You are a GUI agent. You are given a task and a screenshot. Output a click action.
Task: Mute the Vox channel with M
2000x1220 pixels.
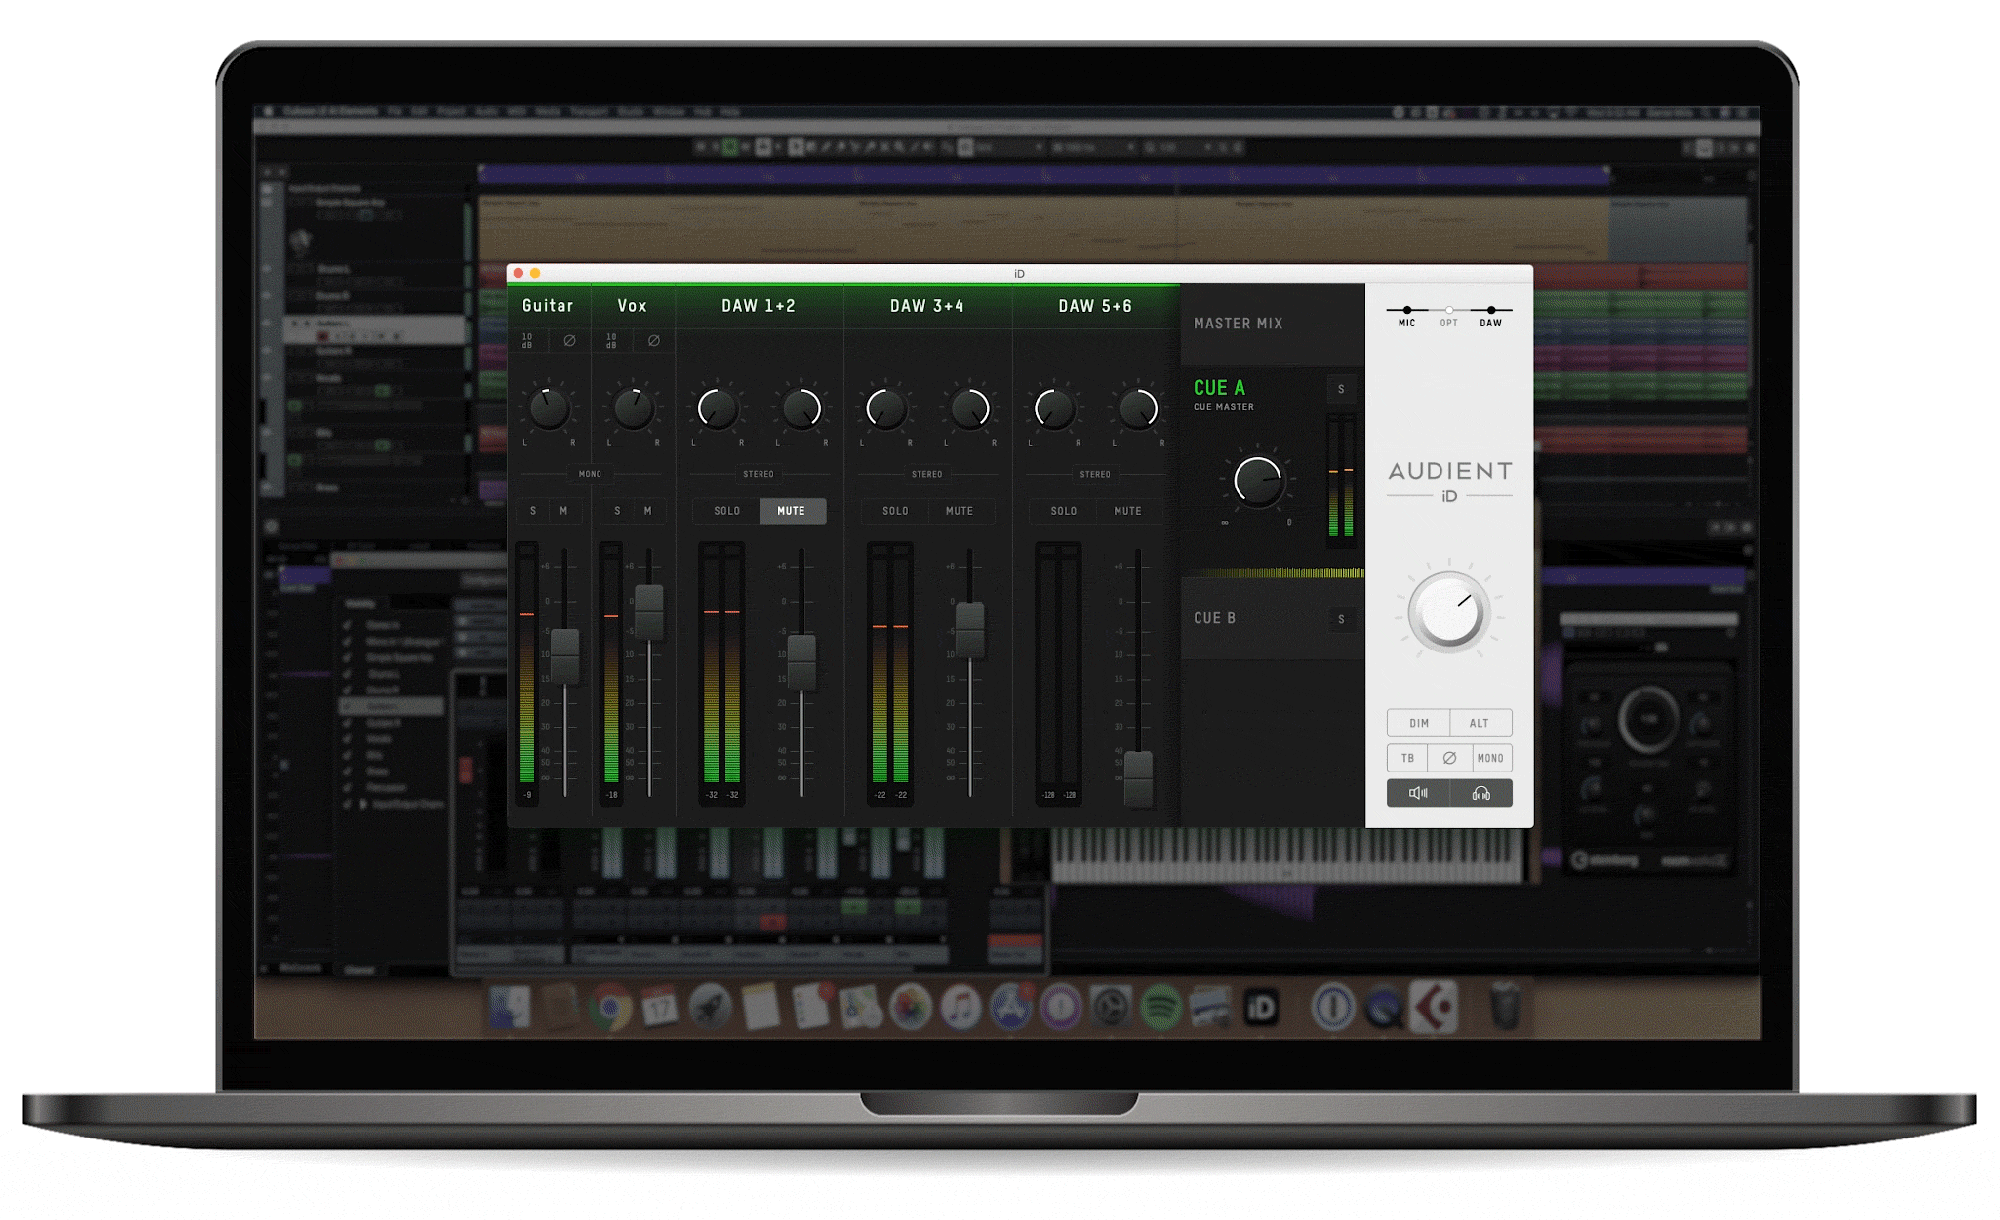648,511
